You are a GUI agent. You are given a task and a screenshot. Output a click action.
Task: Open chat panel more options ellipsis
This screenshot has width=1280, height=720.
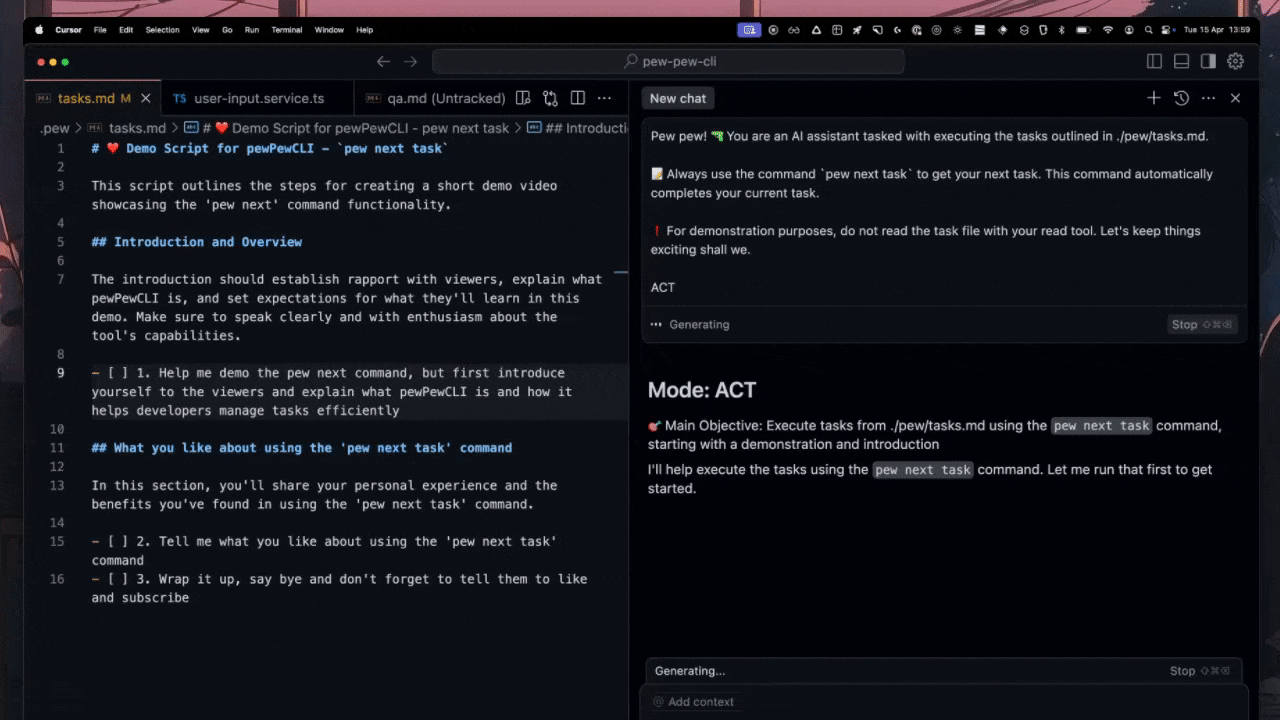[1208, 98]
